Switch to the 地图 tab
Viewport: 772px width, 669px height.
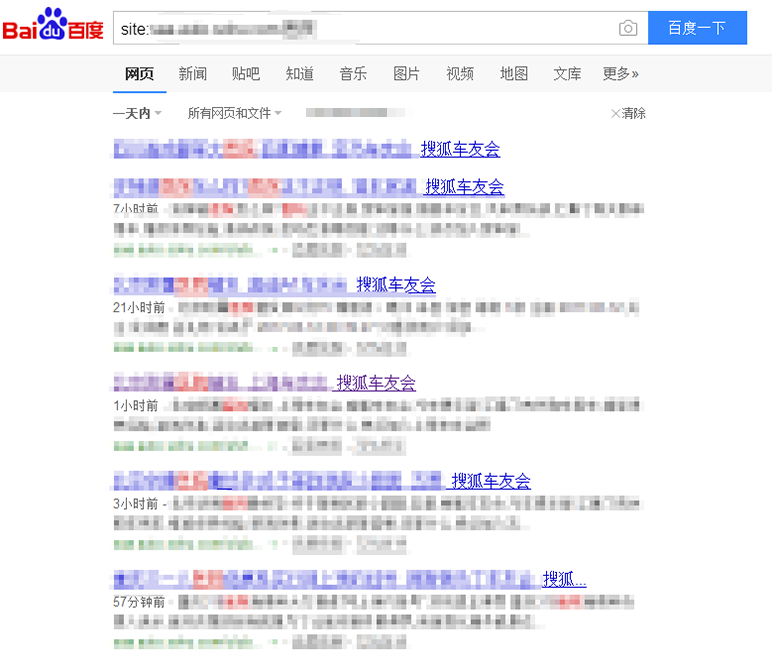pos(514,73)
